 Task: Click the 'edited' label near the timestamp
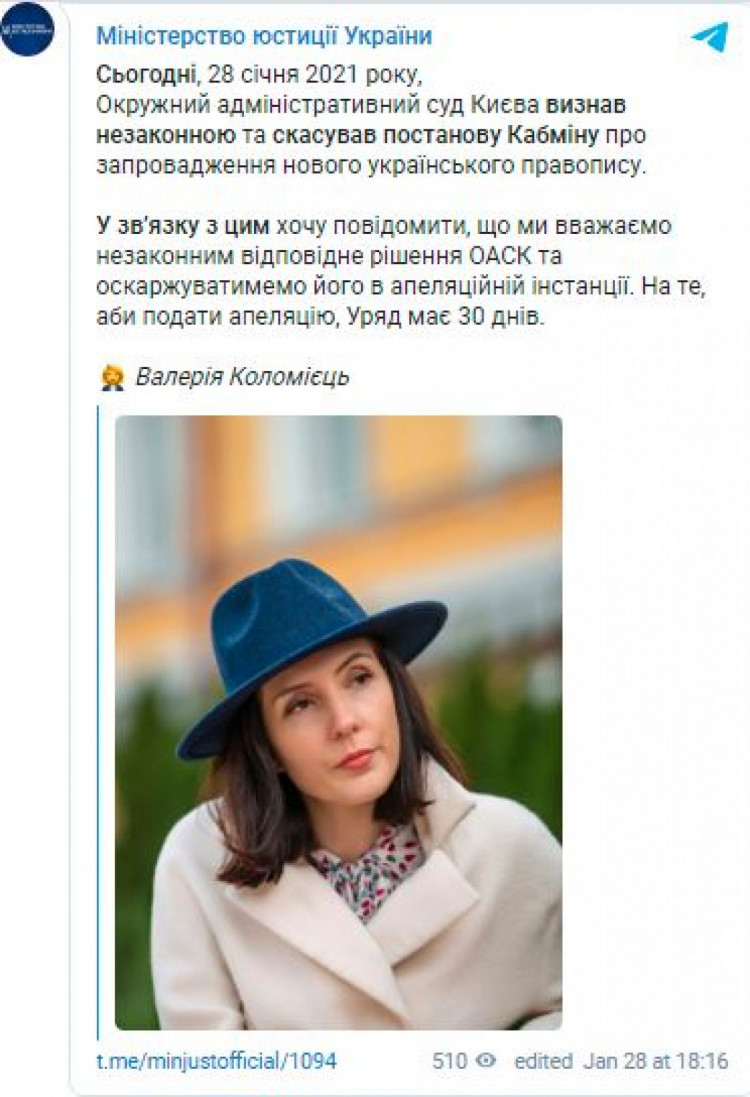pos(544,1061)
